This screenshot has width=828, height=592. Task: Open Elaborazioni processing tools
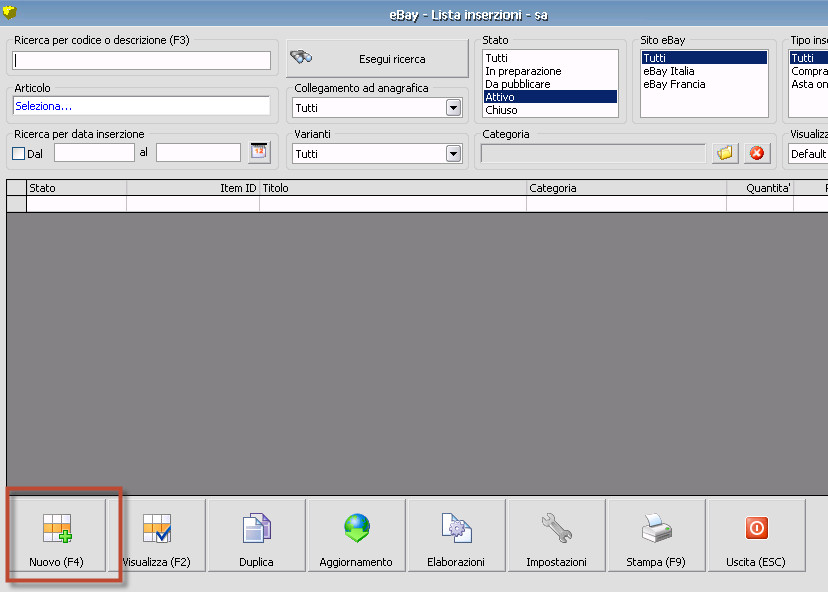coord(456,535)
